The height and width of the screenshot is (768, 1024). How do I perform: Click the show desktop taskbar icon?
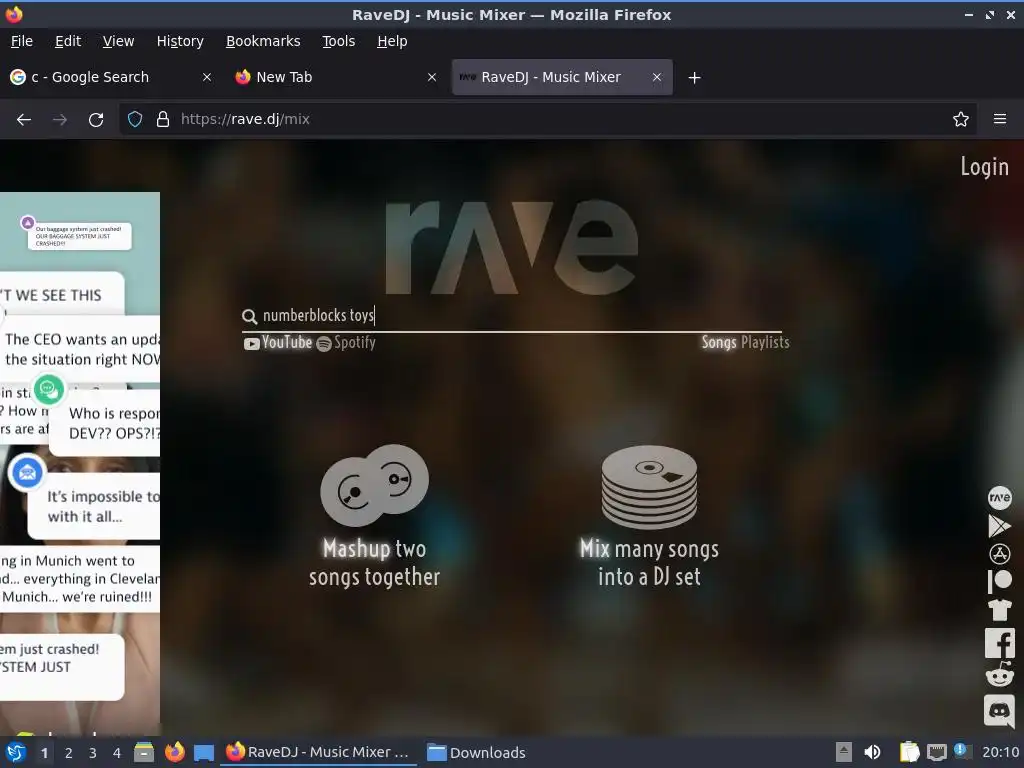pyautogui.click(x=204, y=753)
